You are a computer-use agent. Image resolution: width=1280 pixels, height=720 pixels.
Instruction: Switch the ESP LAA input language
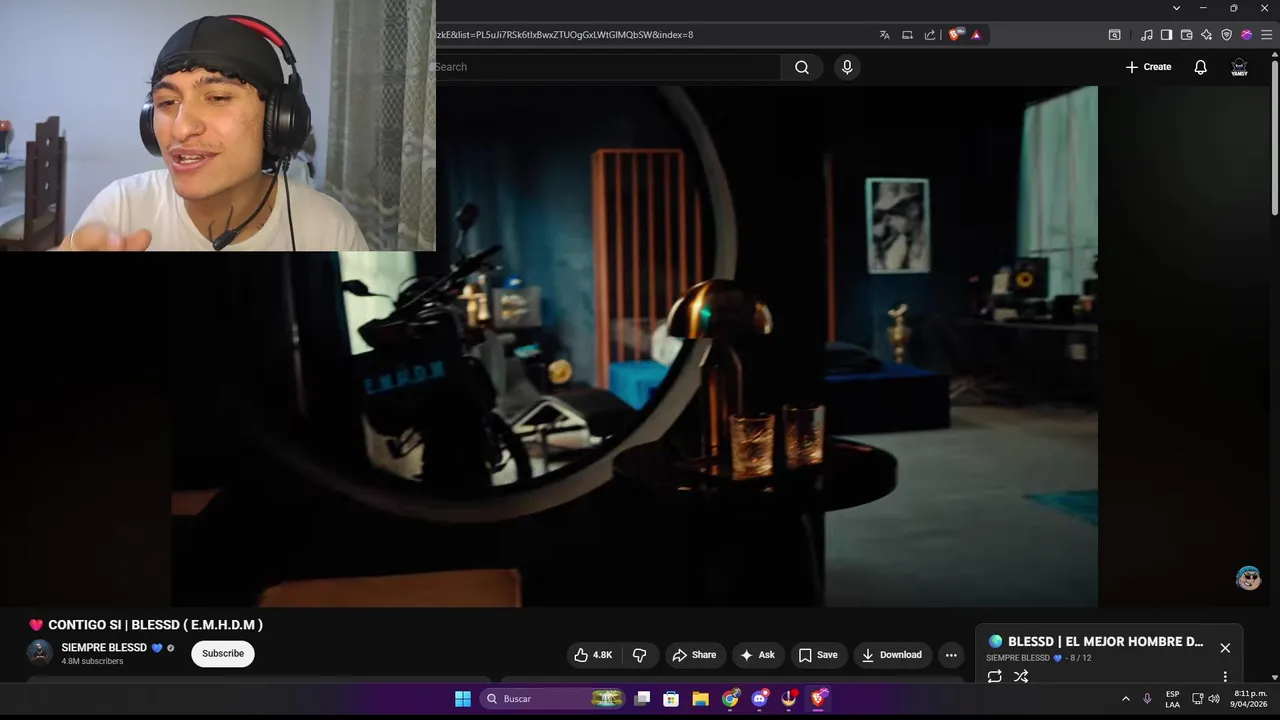[x=1172, y=699]
